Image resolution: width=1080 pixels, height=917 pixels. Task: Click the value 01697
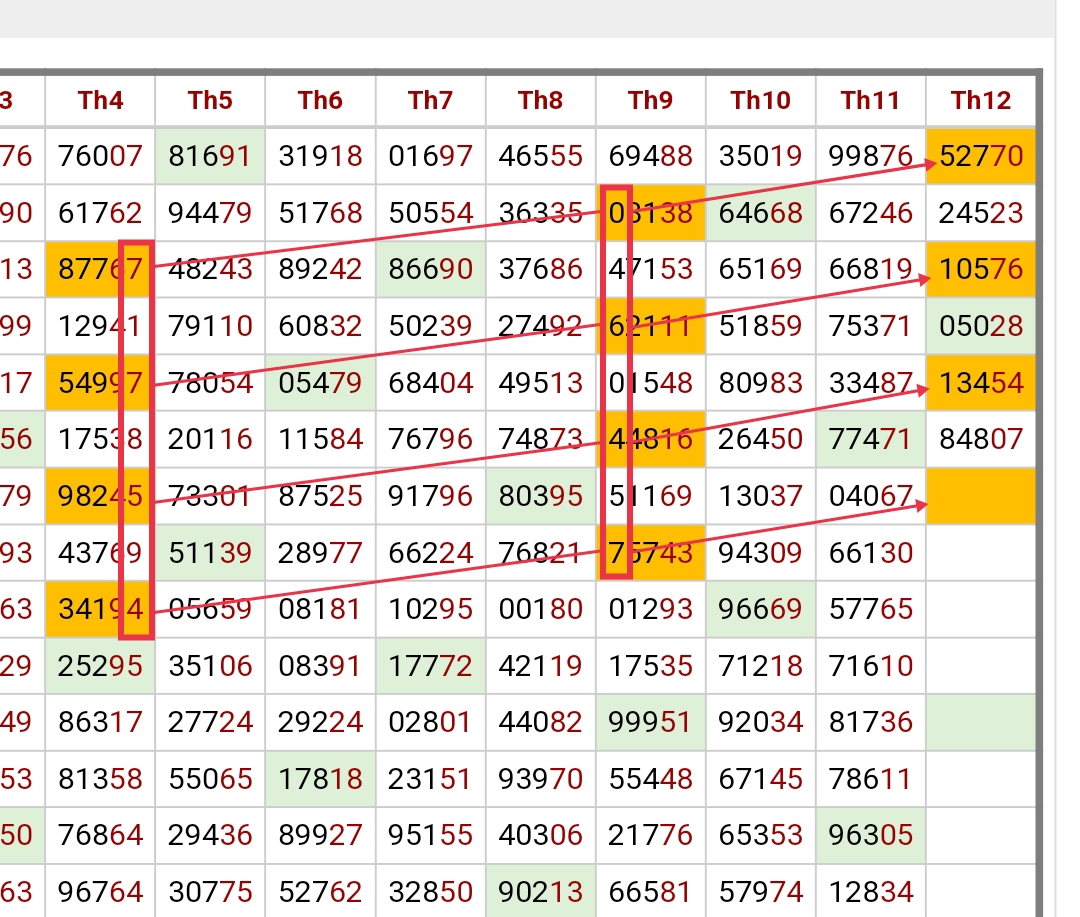(x=431, y=156)
